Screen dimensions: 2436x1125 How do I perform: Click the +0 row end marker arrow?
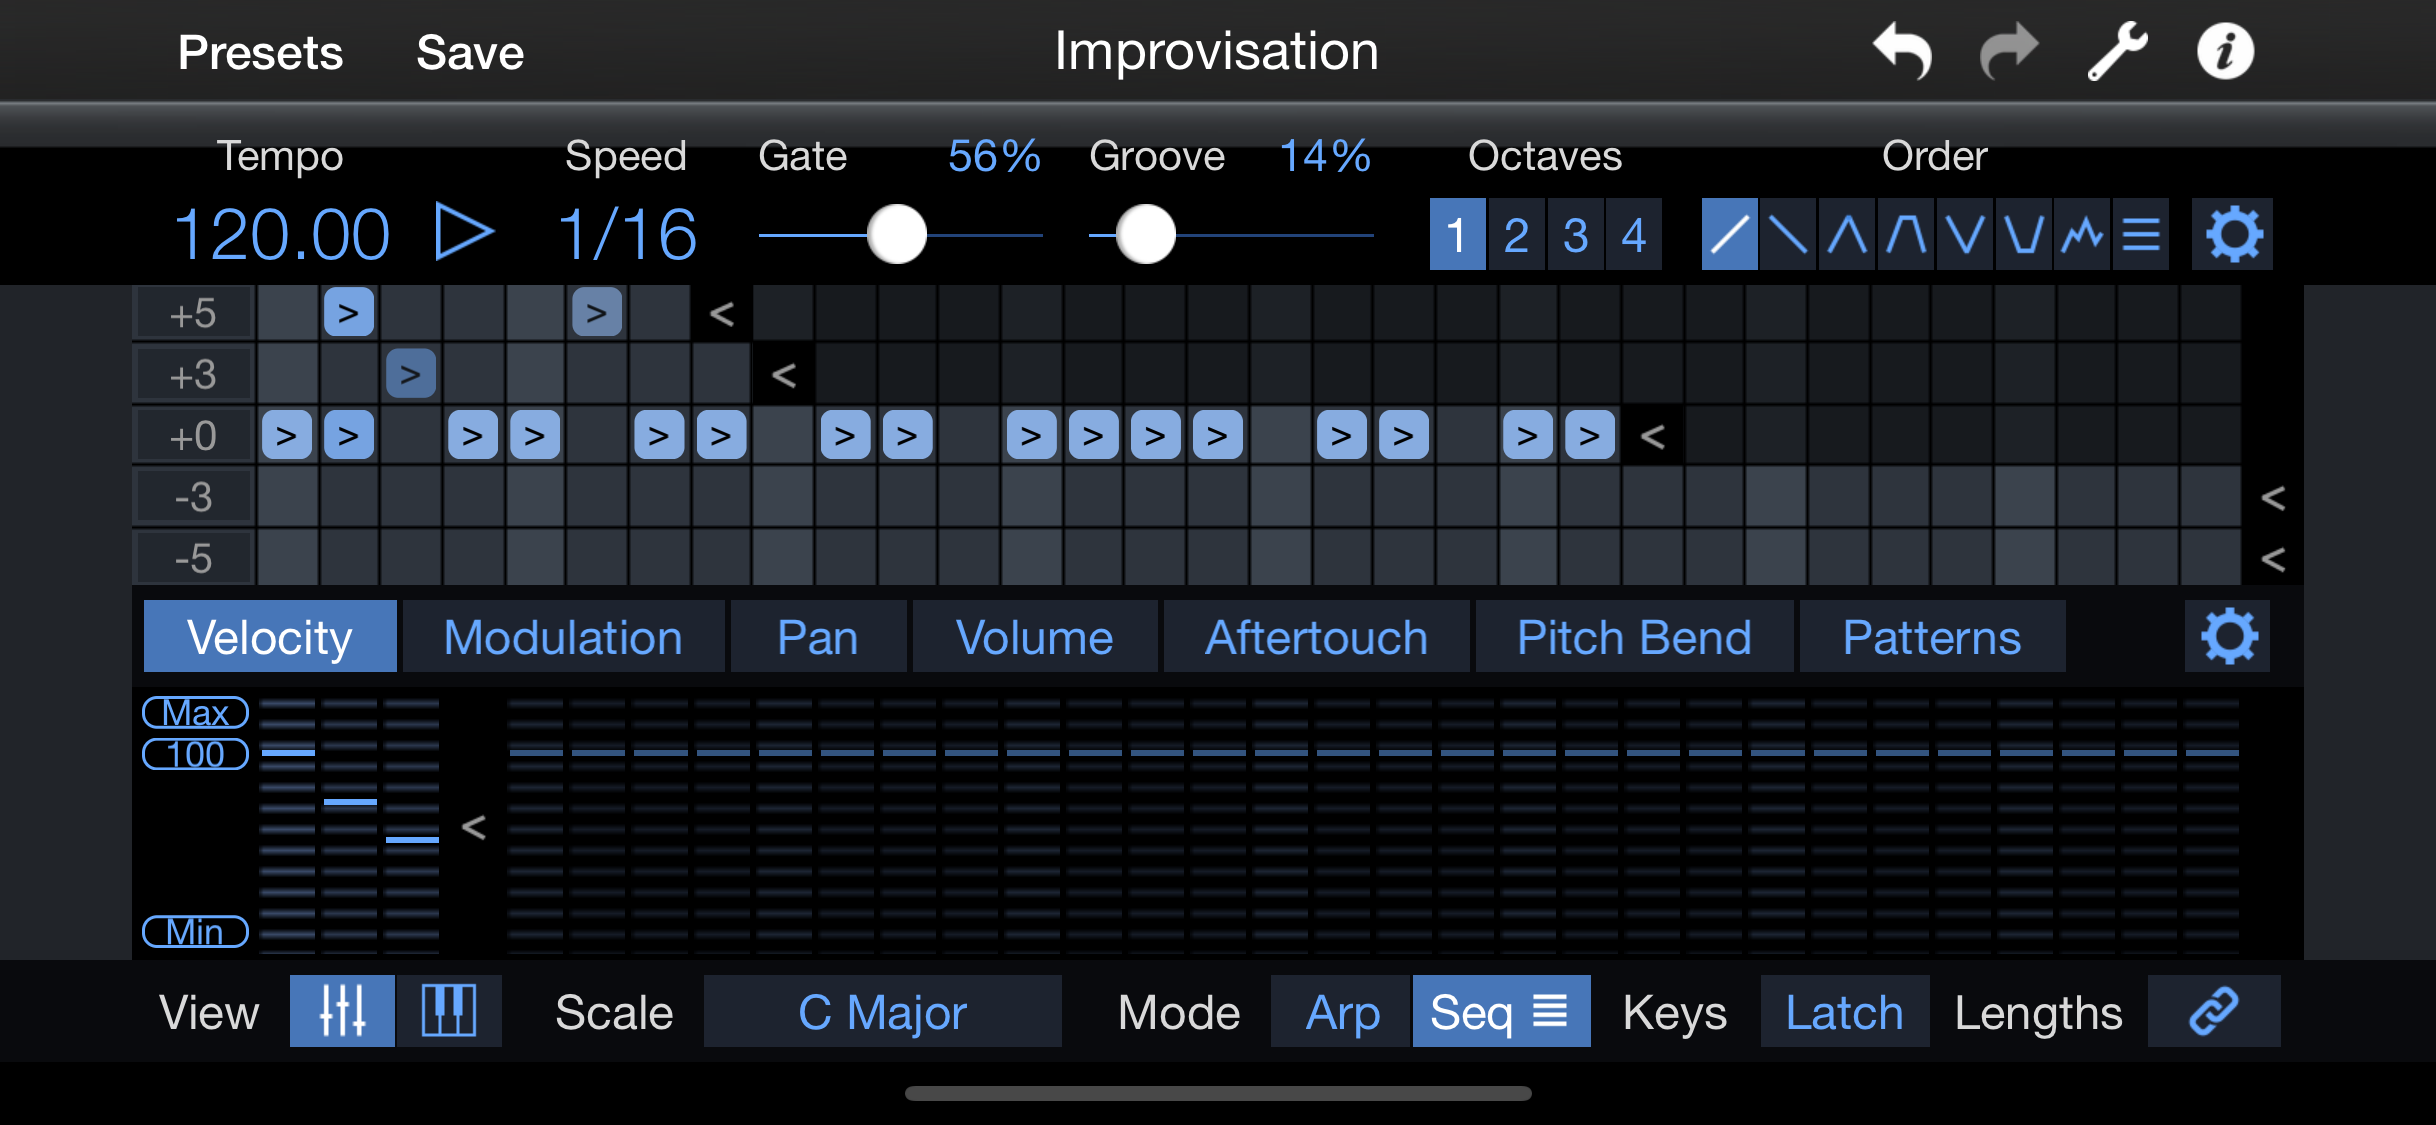[x=1652, y=435]
